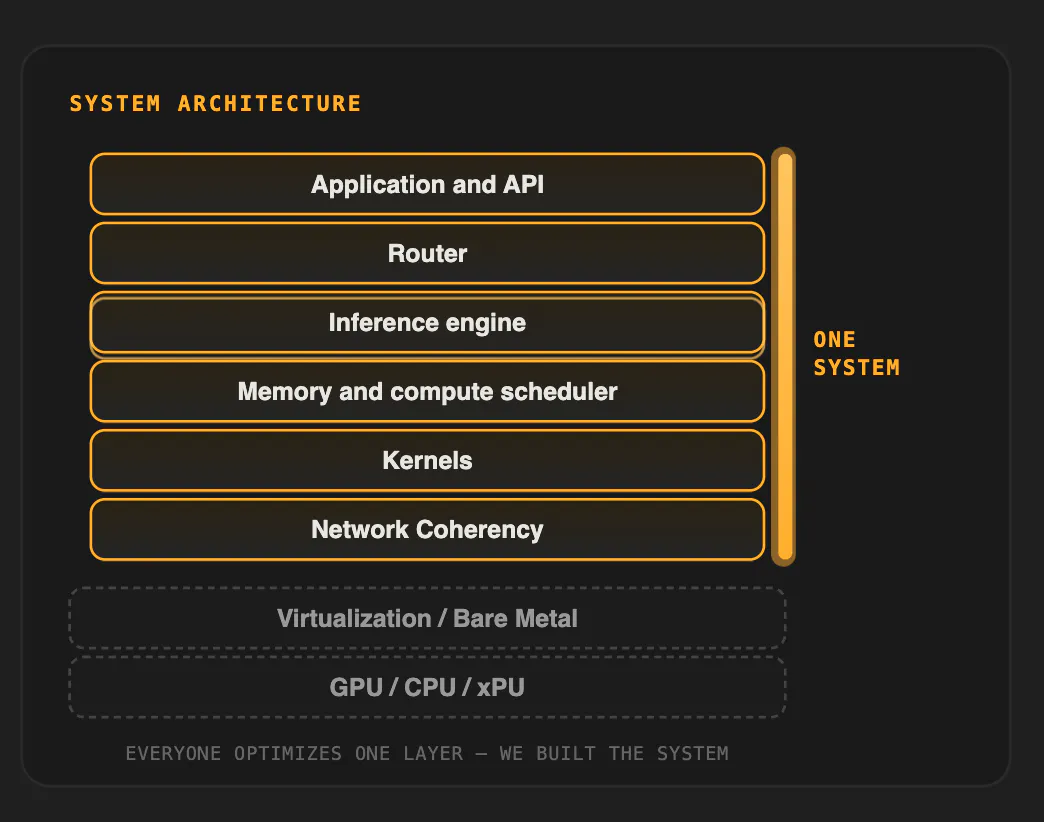The height and width of the screenshot is (822, 1044).
Task: Click the Kernels layer box
Action: [427, 461]
